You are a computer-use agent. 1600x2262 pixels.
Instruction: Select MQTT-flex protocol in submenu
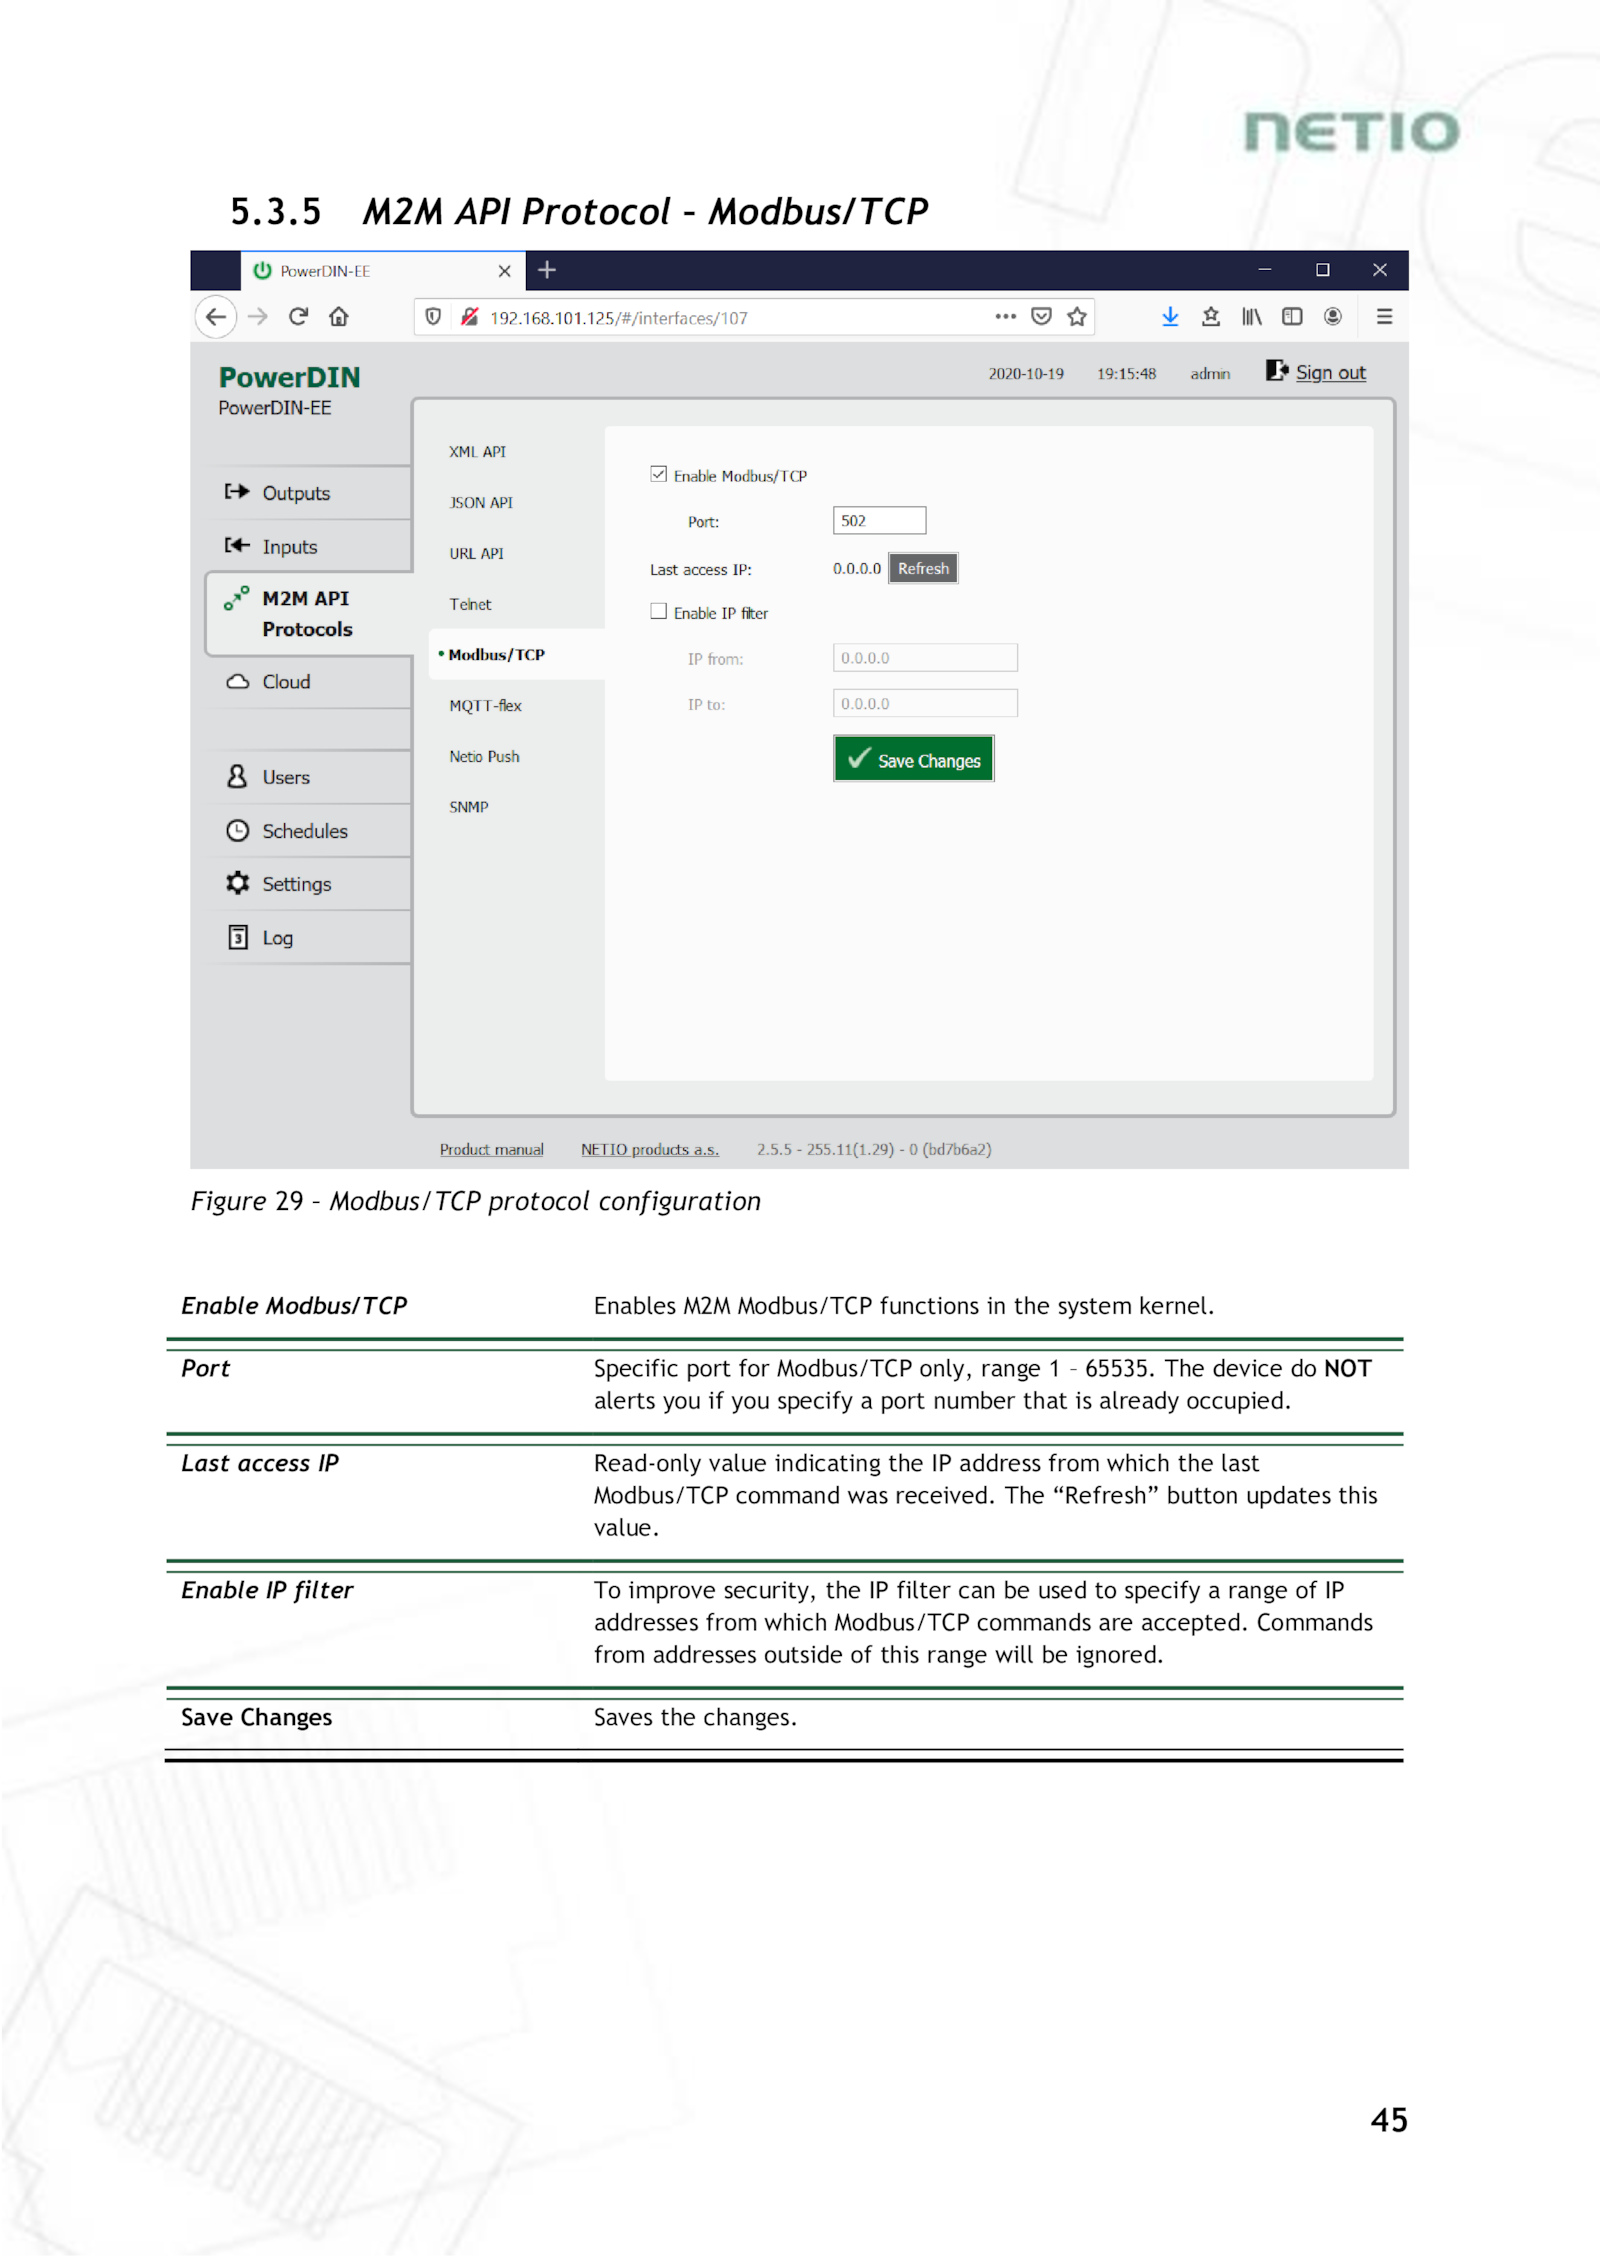(485, 706)
